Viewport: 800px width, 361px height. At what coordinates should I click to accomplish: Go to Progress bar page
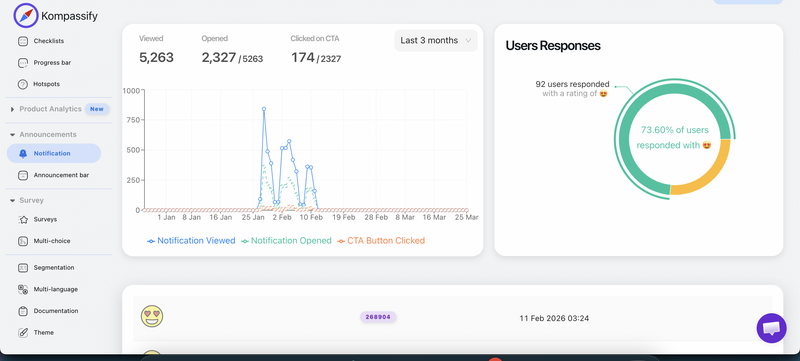[x=52, y=63]
